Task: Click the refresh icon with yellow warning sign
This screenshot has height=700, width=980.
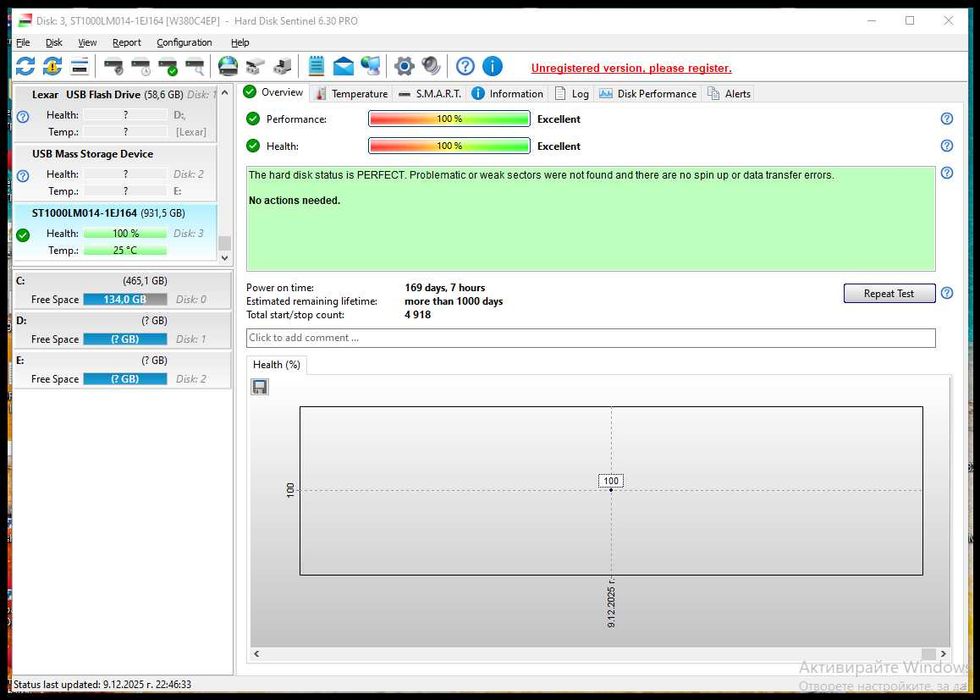Action: [x=52, y=66]
